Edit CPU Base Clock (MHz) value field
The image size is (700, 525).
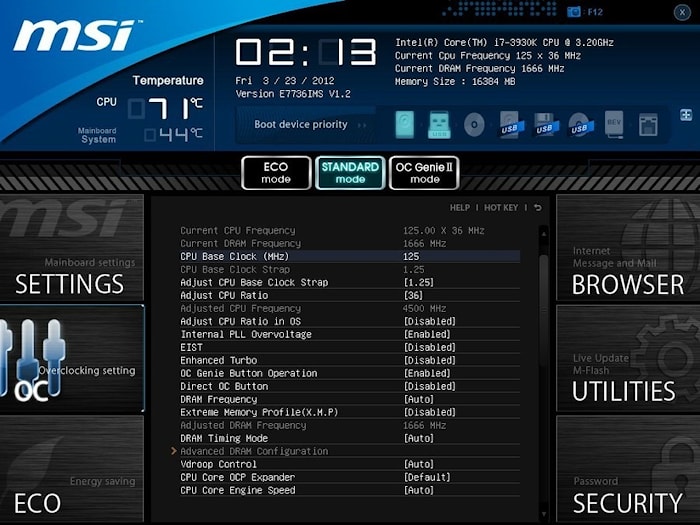point(462,256)
